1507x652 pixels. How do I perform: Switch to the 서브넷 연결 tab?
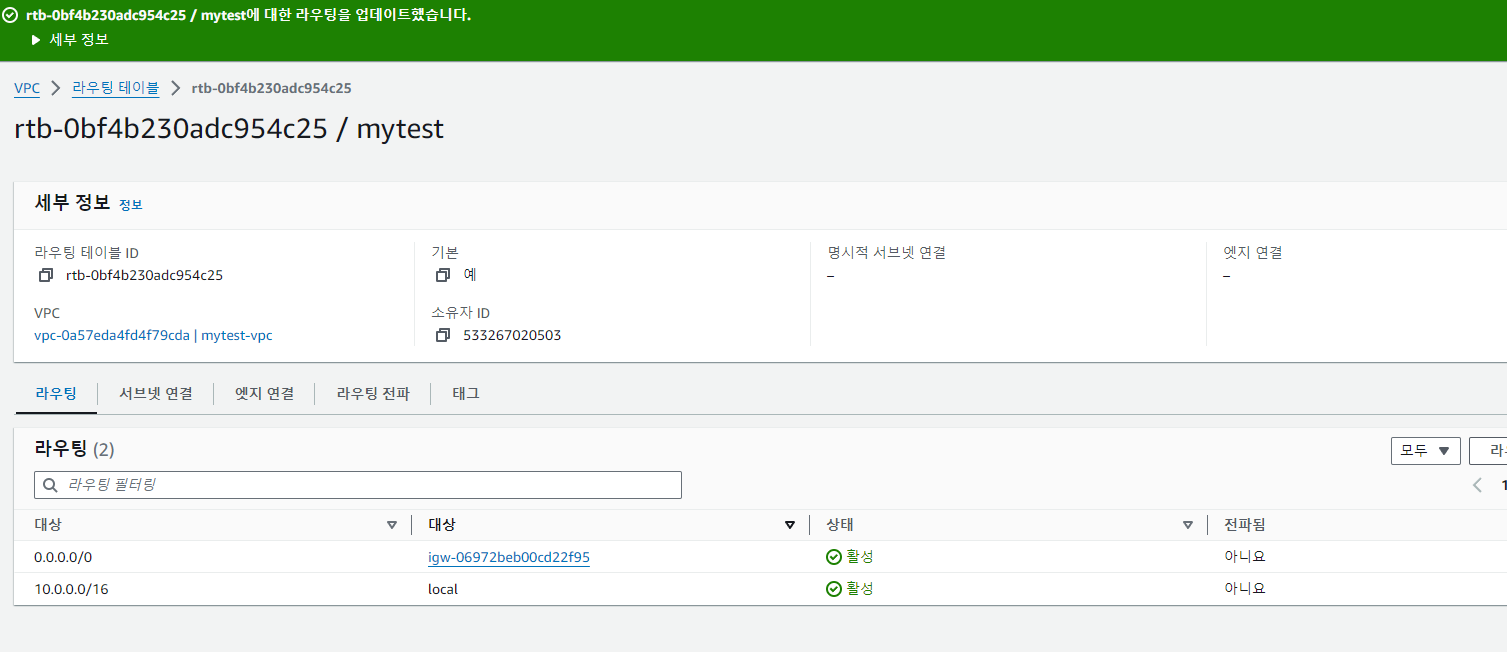[x=156, y=394]
